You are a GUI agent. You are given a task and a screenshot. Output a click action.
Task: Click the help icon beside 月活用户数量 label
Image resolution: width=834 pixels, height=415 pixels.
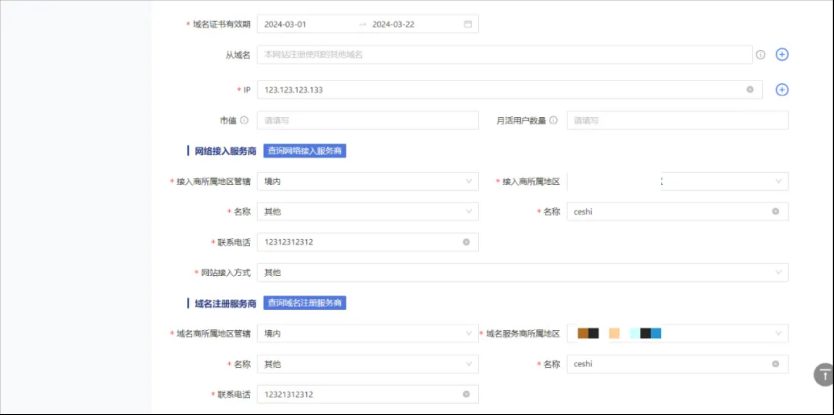click(553, 120)
